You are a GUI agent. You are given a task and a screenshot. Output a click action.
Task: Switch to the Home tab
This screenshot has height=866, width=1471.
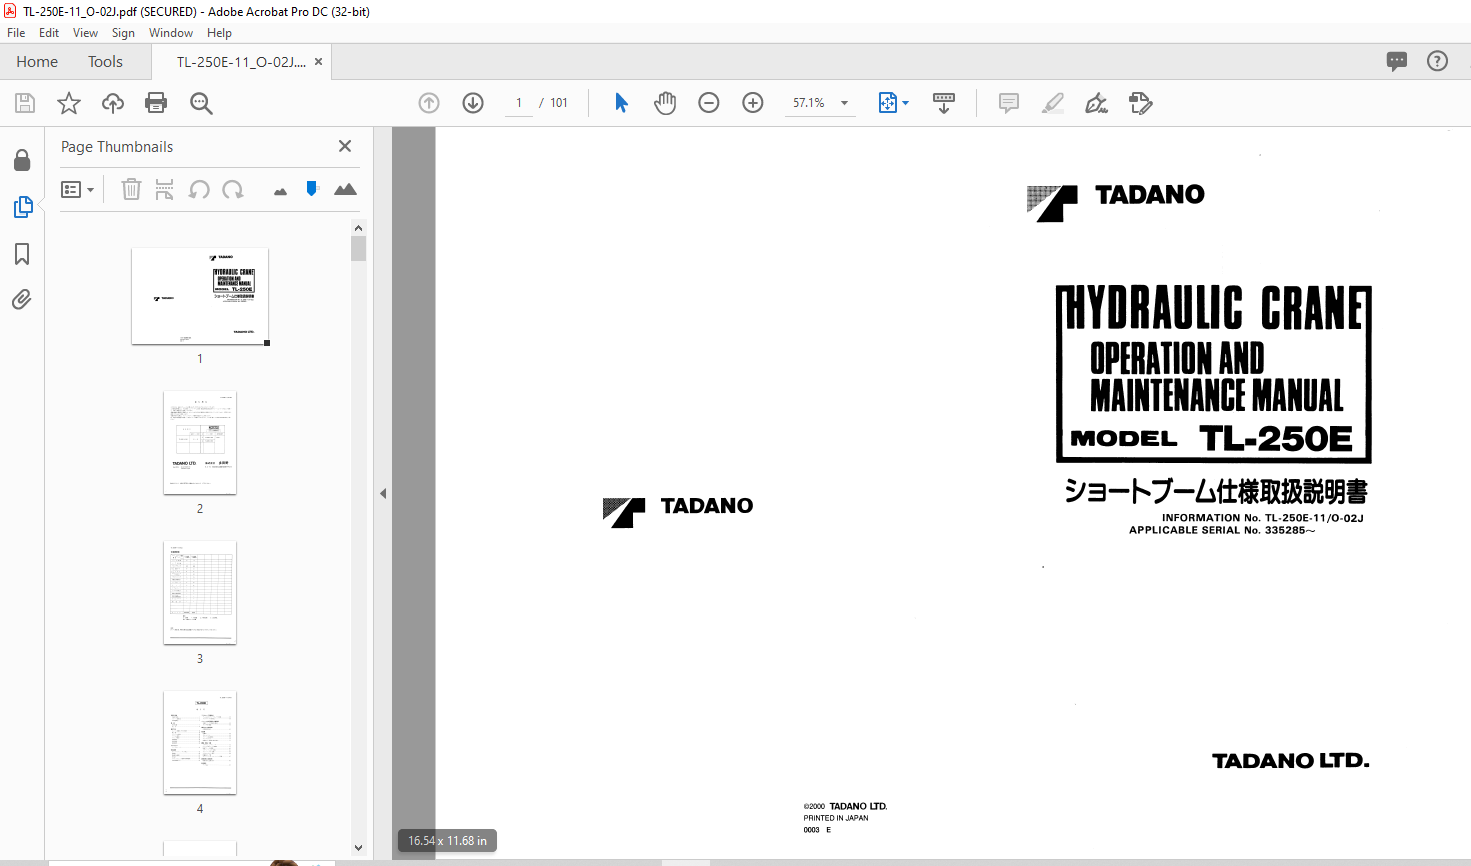point(37,62)
